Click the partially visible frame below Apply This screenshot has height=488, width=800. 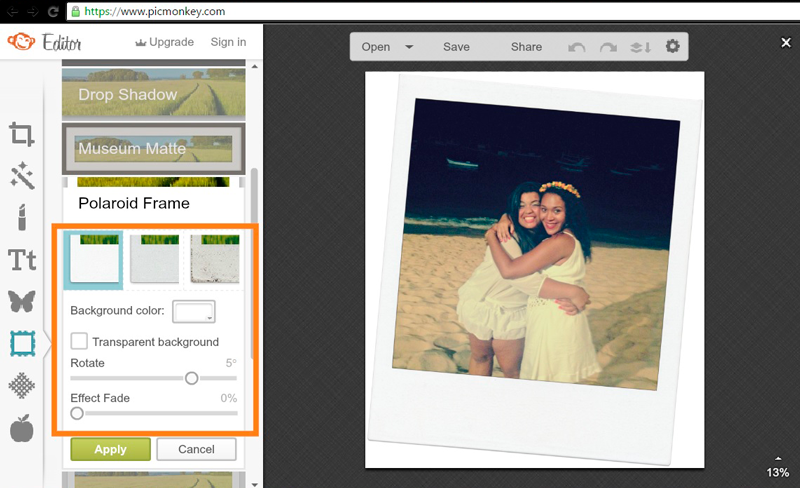tap(154, 480)
